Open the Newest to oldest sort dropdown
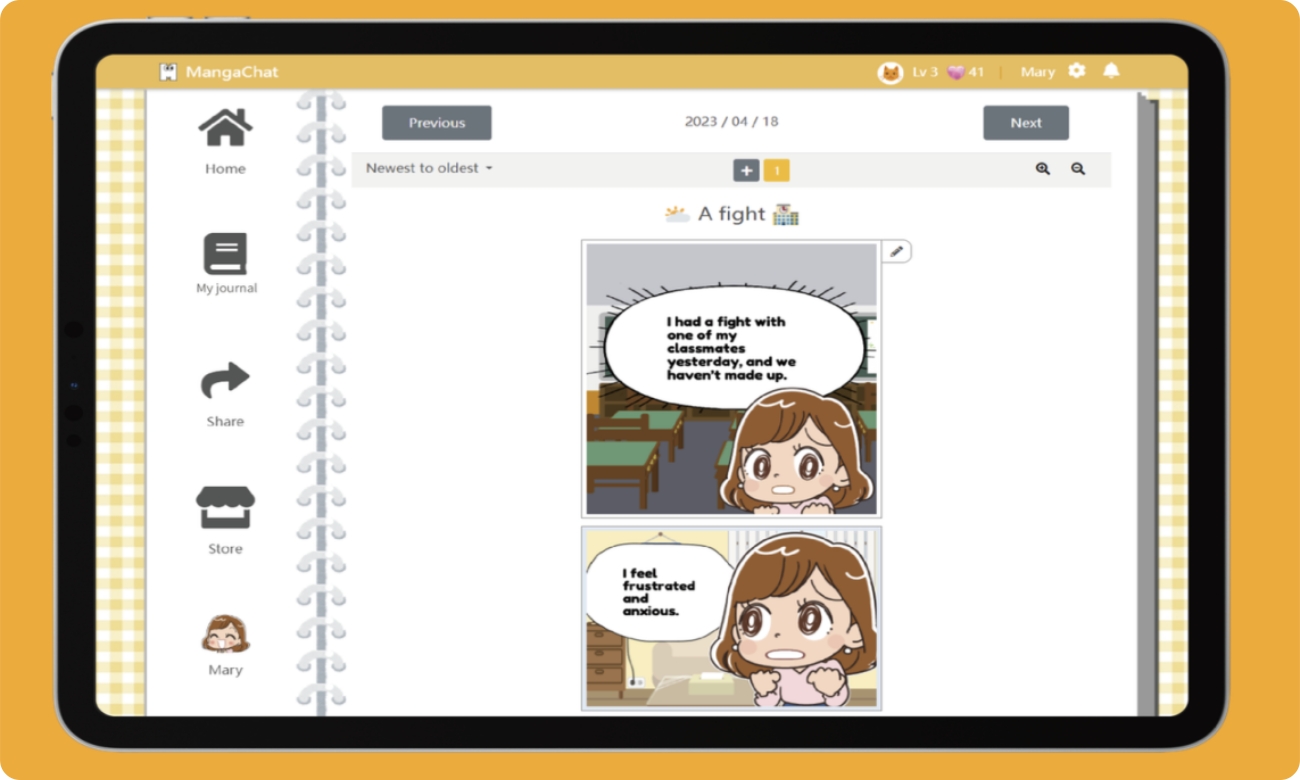This screenshot has height=780, width=1300. (x=428, y=169)
